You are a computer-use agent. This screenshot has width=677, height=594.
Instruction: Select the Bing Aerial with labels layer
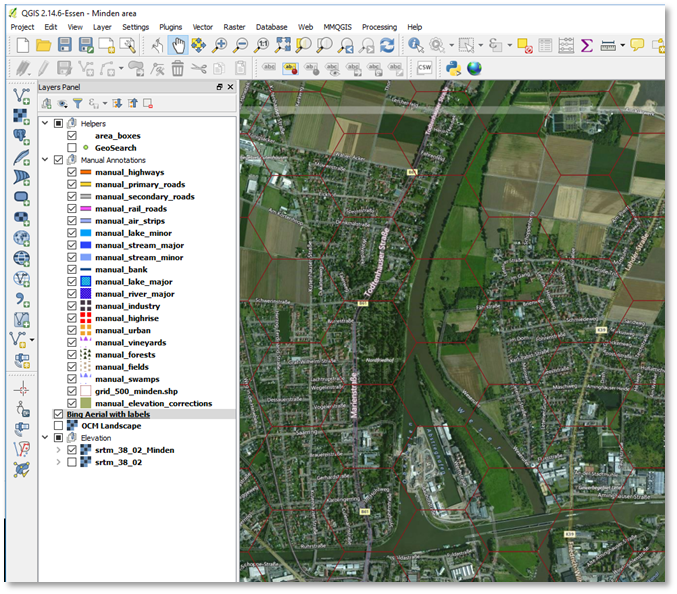[x=109, y=414]
